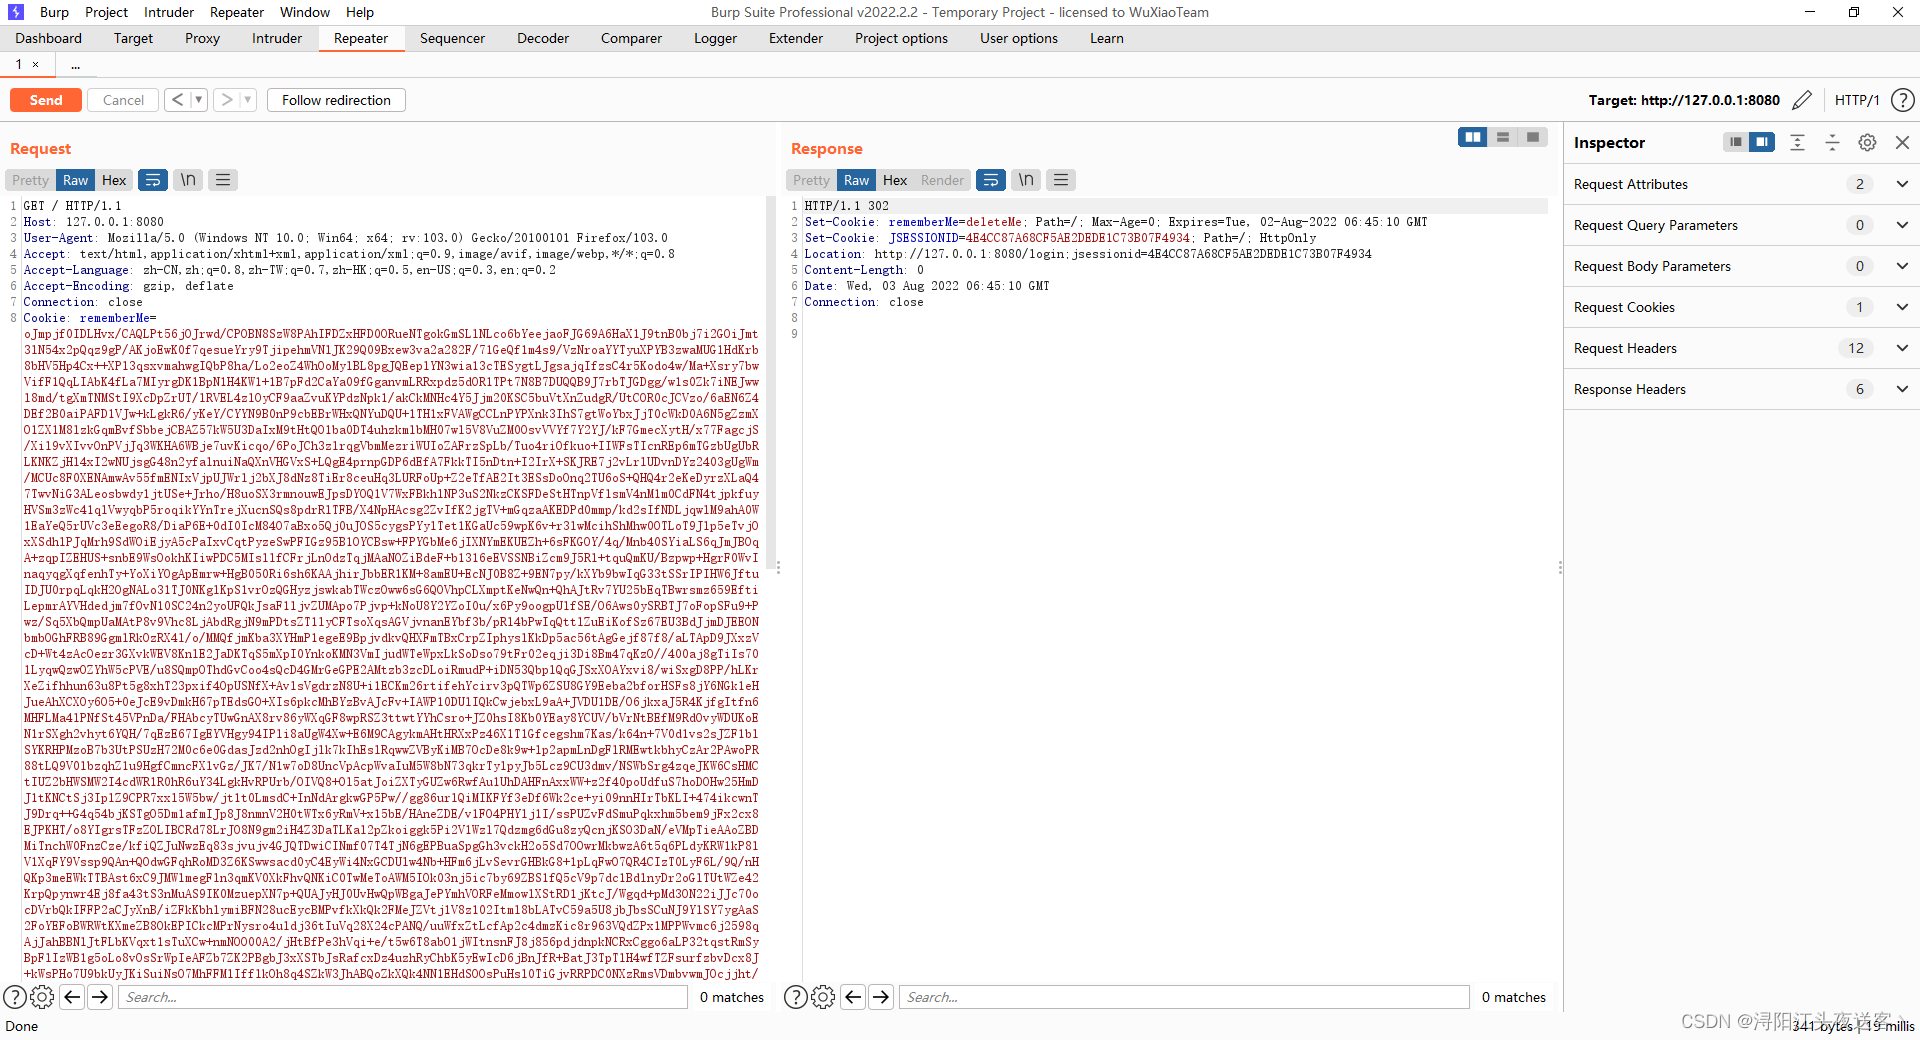
Task: Switch to the Proxy tab
Action: point(202,38)
